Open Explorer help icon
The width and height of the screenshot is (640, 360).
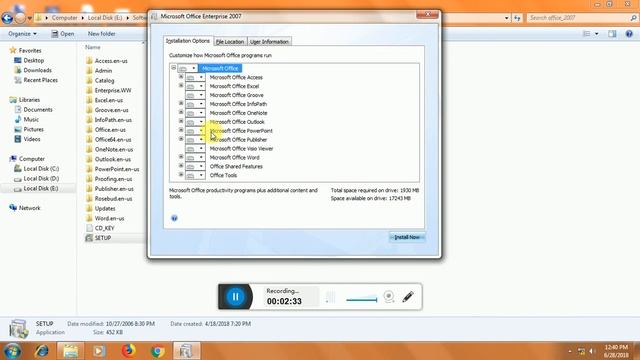629,34
